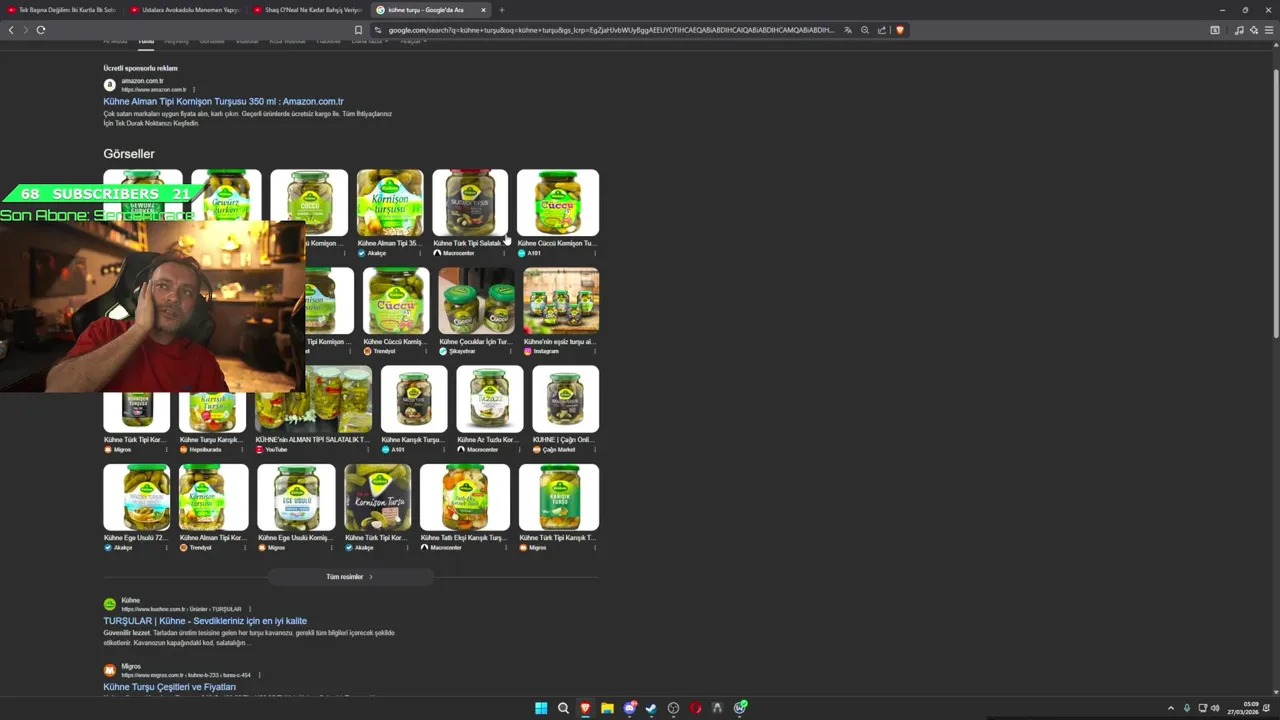Screen dimensions: 1280x720
Task: Open the Kühne Çocuklar İçin Şikayetvar image
Action: coord(476,300)
